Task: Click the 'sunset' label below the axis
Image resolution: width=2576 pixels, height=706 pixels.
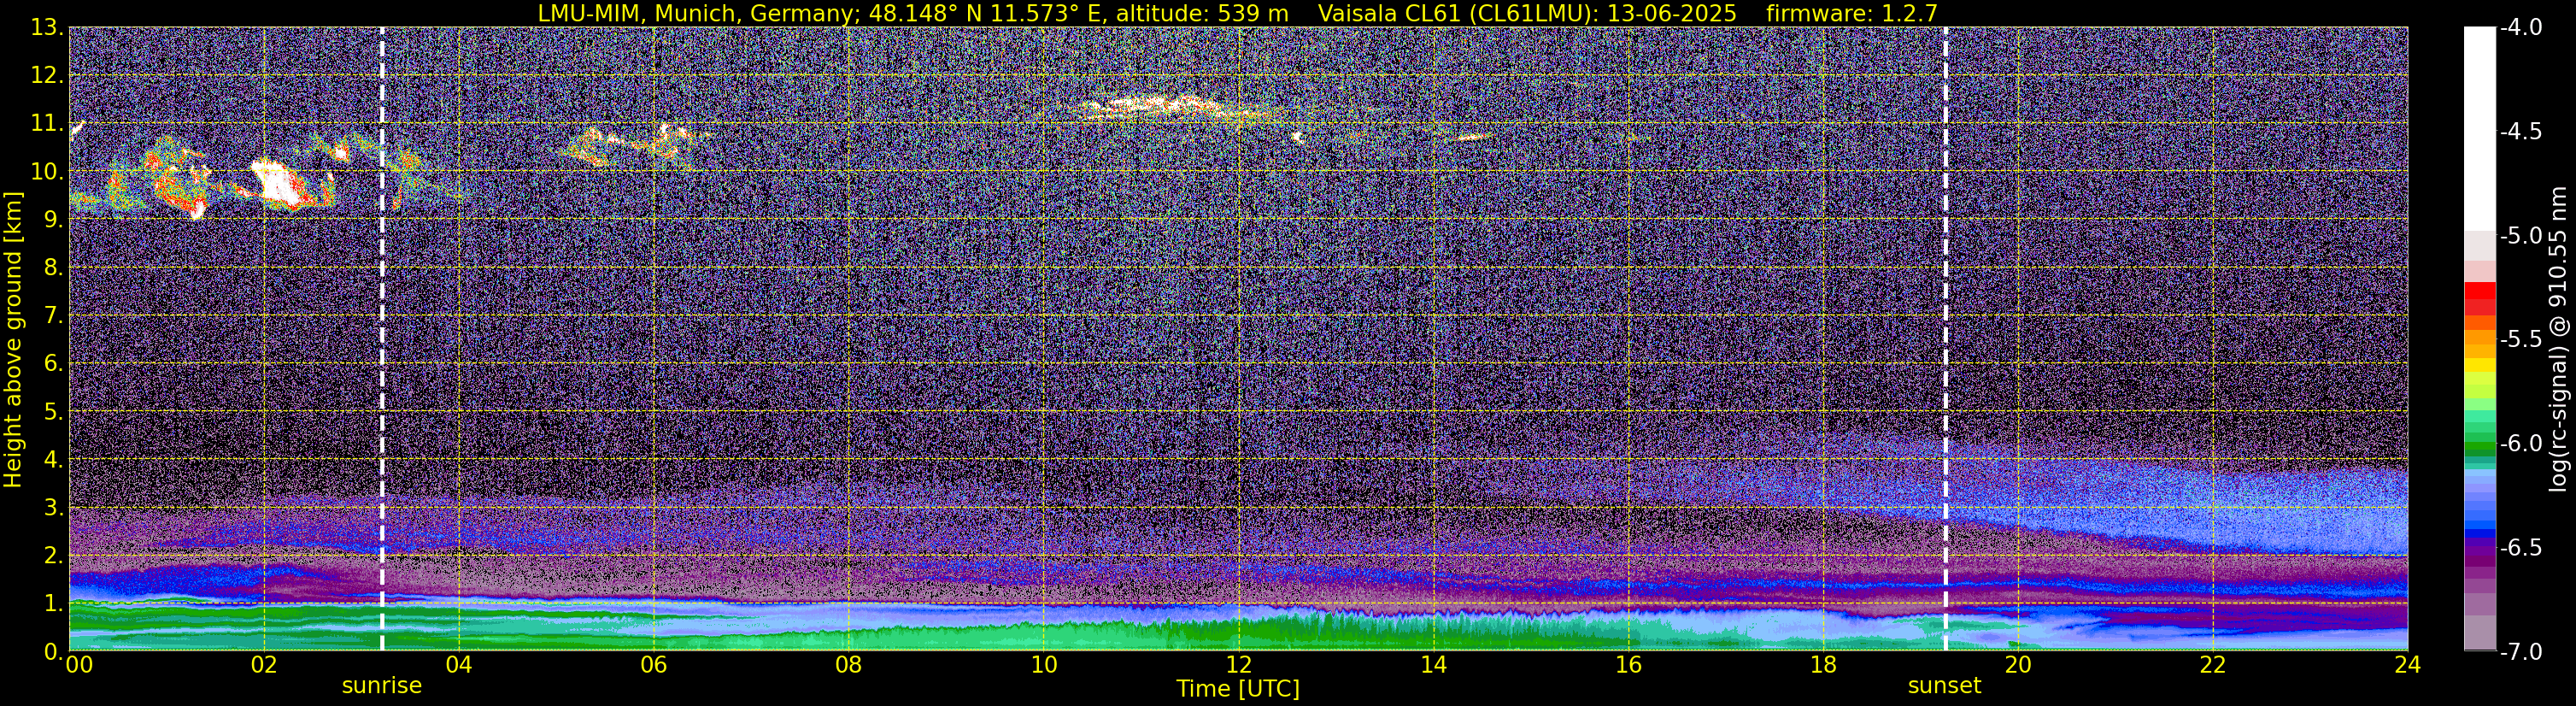Action: pyautogui.click(x=1944, y=686)
